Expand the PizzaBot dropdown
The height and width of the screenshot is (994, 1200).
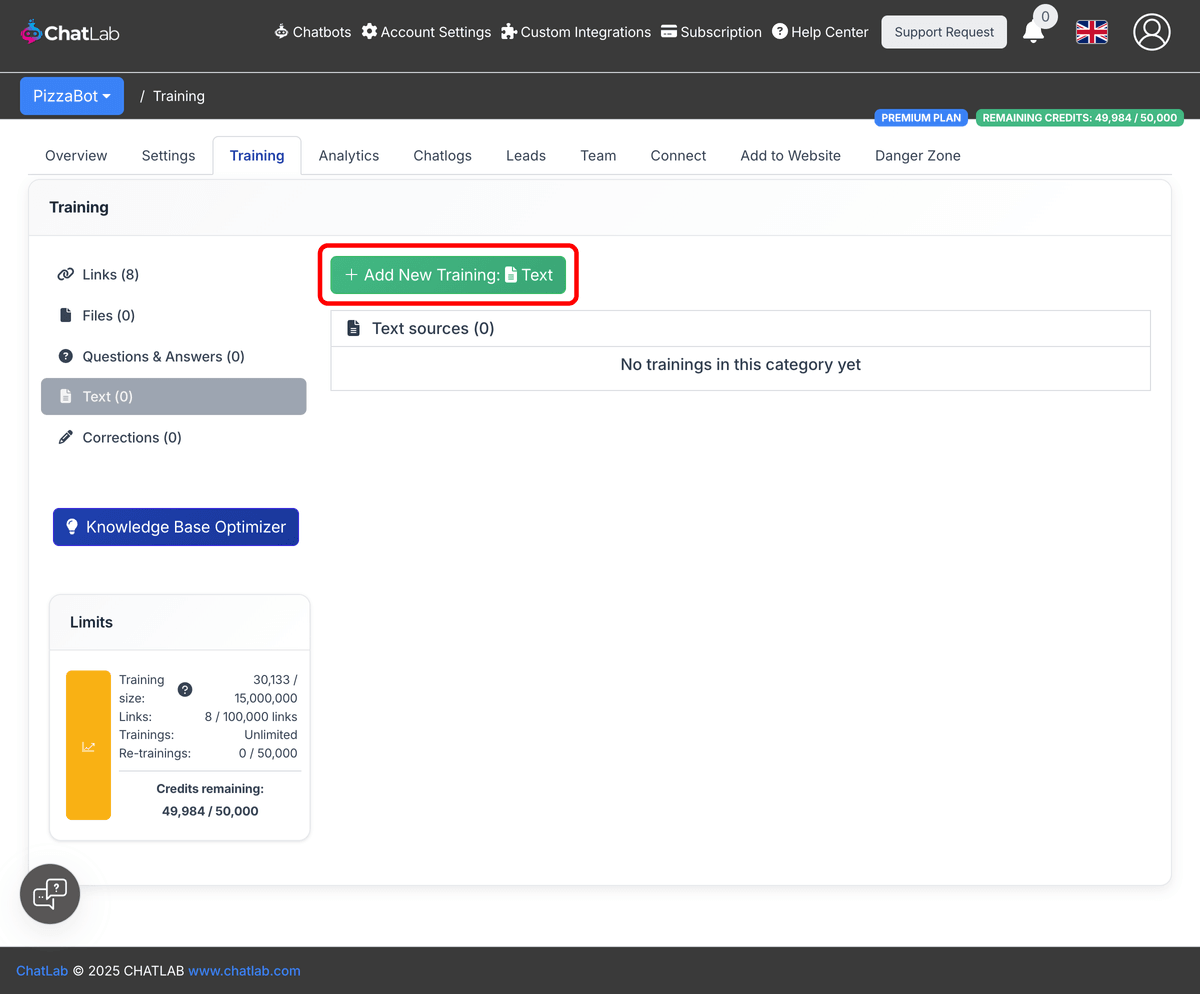tap(72, 96)
